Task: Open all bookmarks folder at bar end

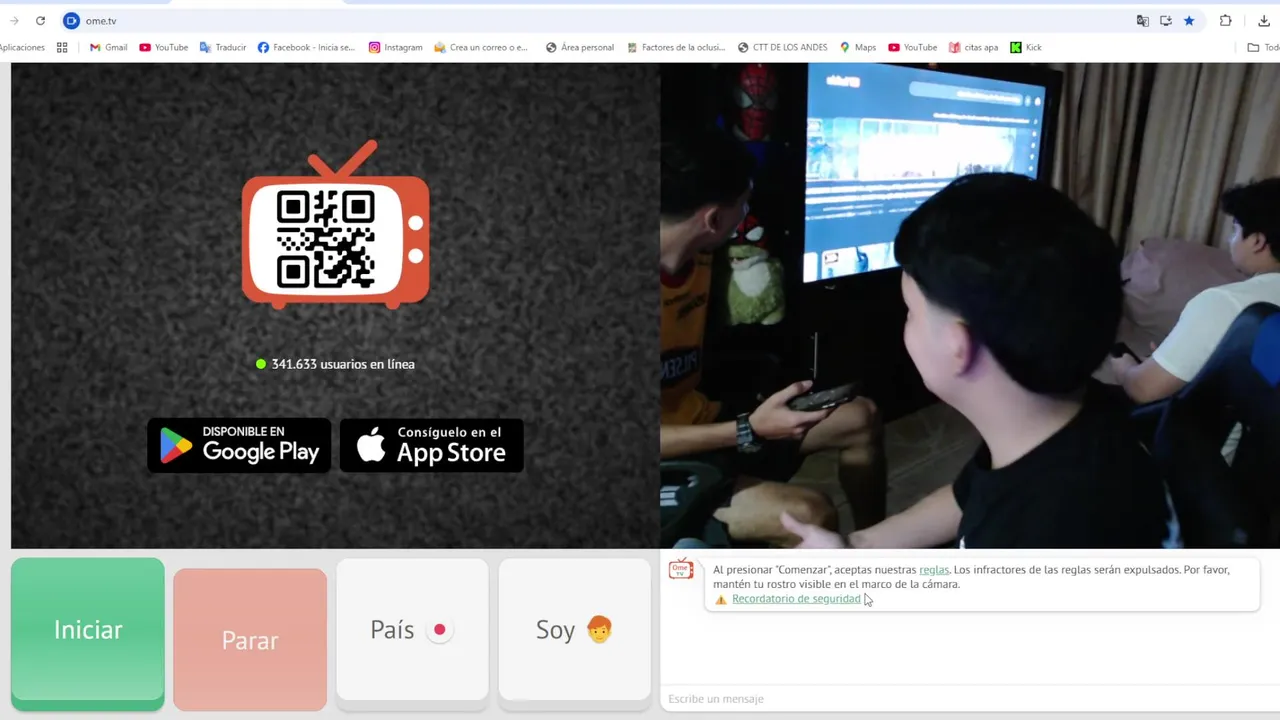Action: coord(1263,47)
